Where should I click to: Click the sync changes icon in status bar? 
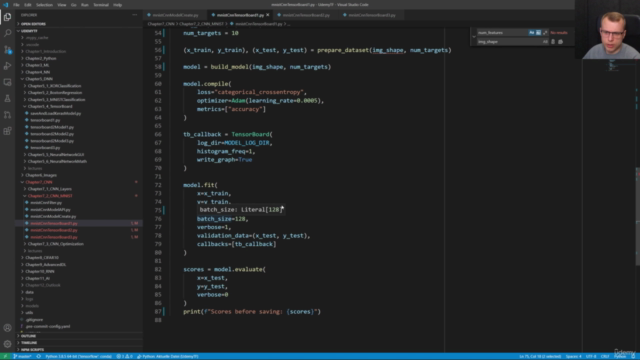pos(39,356)
